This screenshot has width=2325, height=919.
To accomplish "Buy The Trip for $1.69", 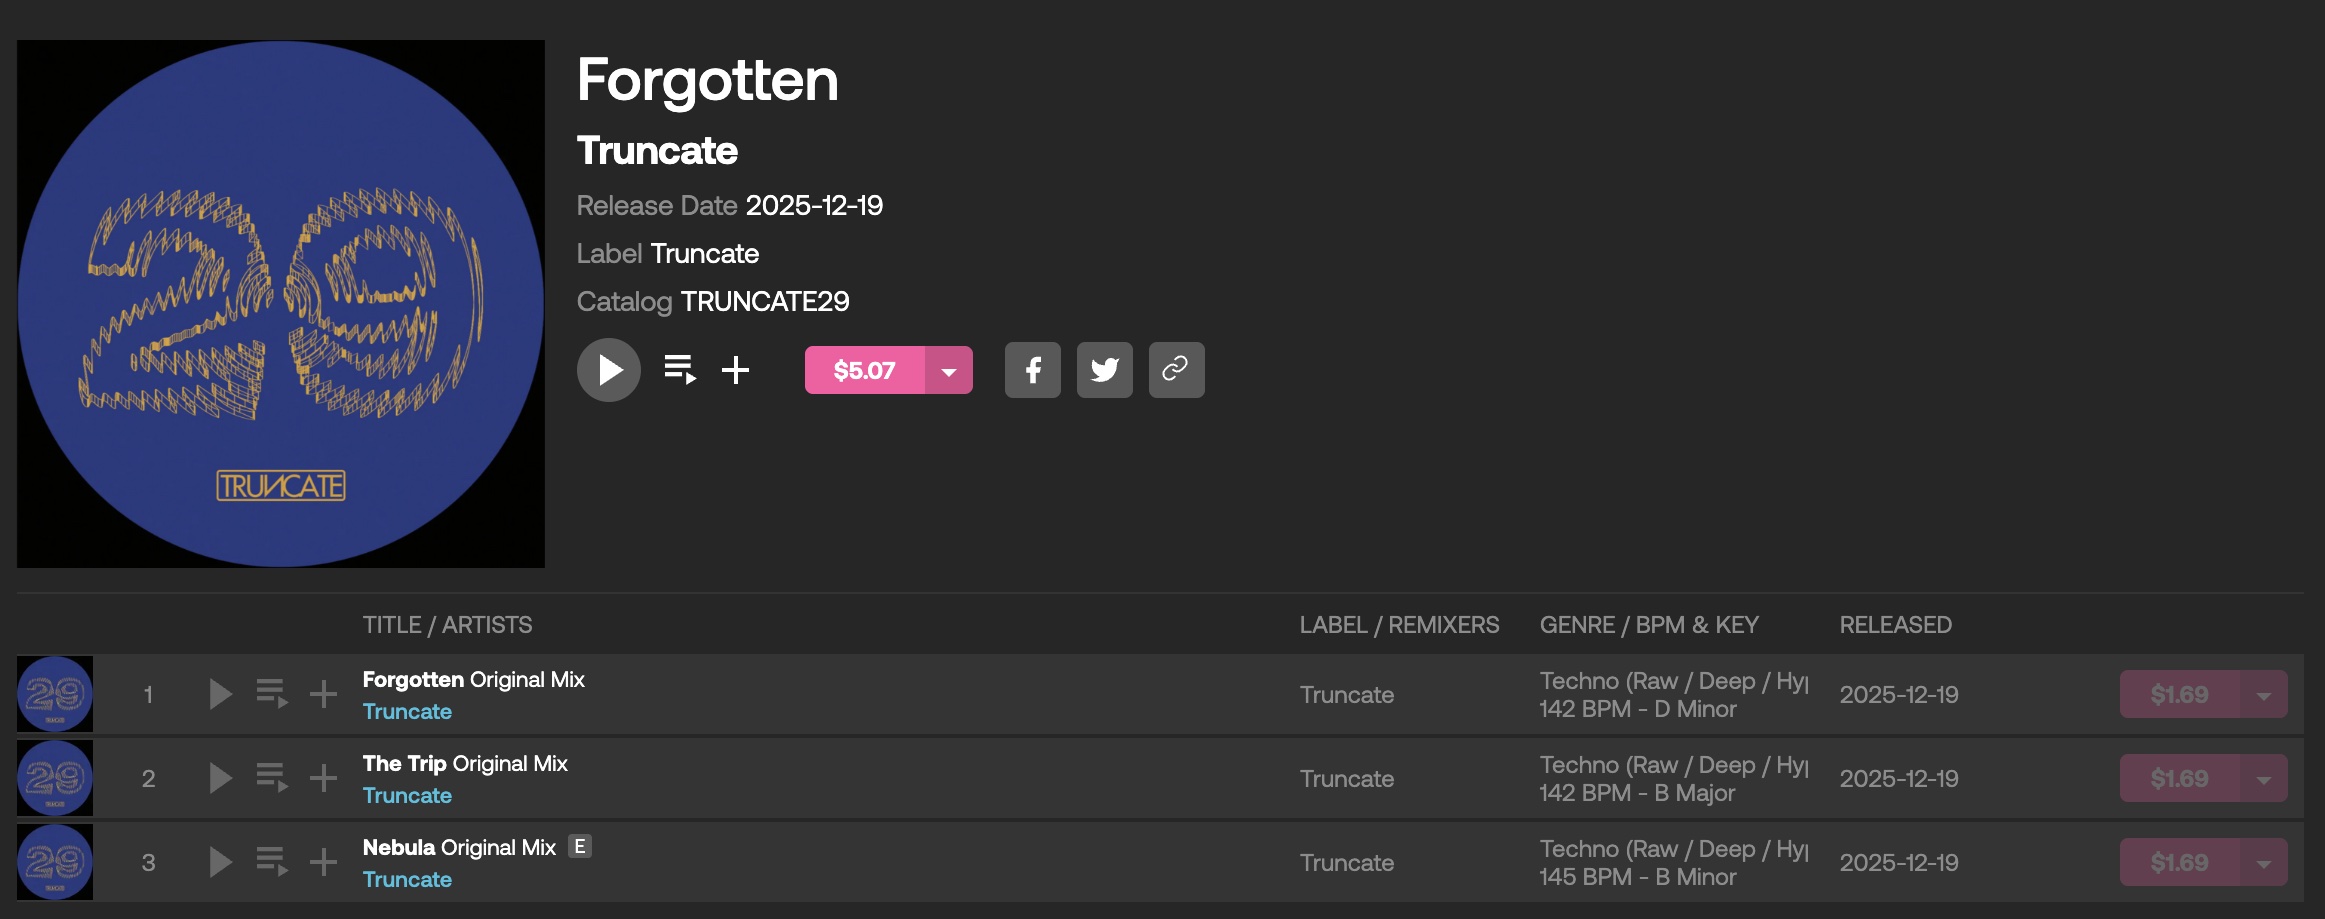I will (2179, 779).
